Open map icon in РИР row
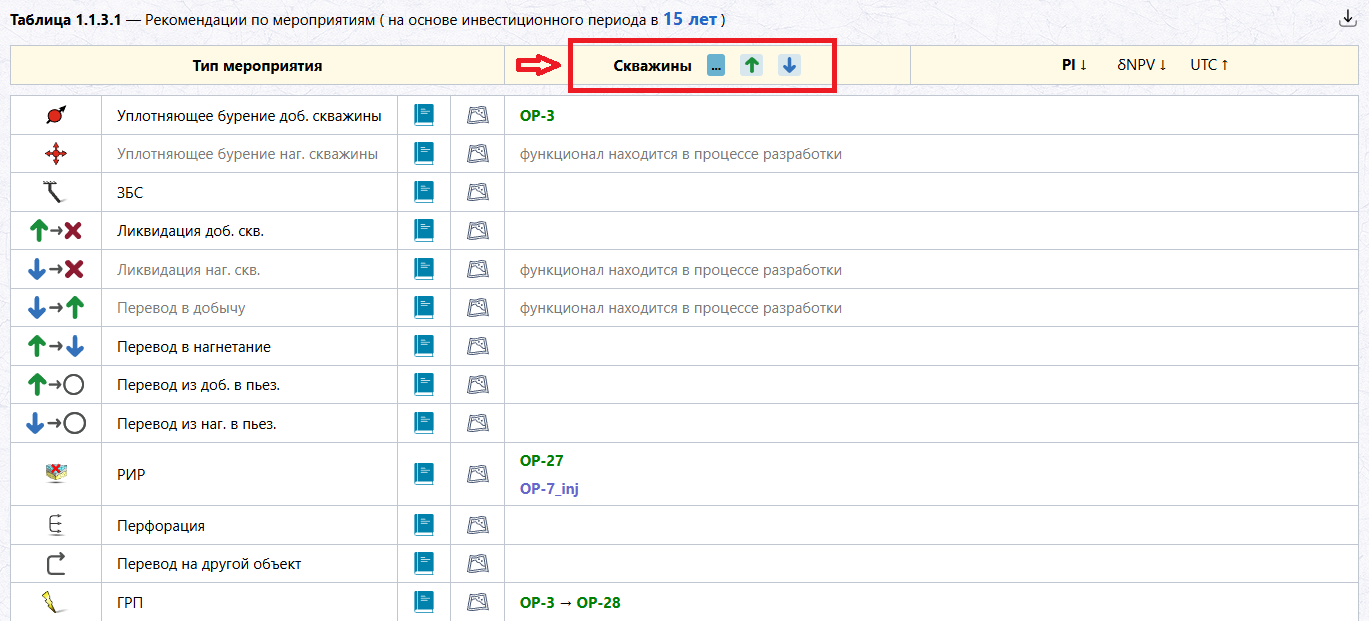This screenshot has width=1369, height=621. pos(478,475)
